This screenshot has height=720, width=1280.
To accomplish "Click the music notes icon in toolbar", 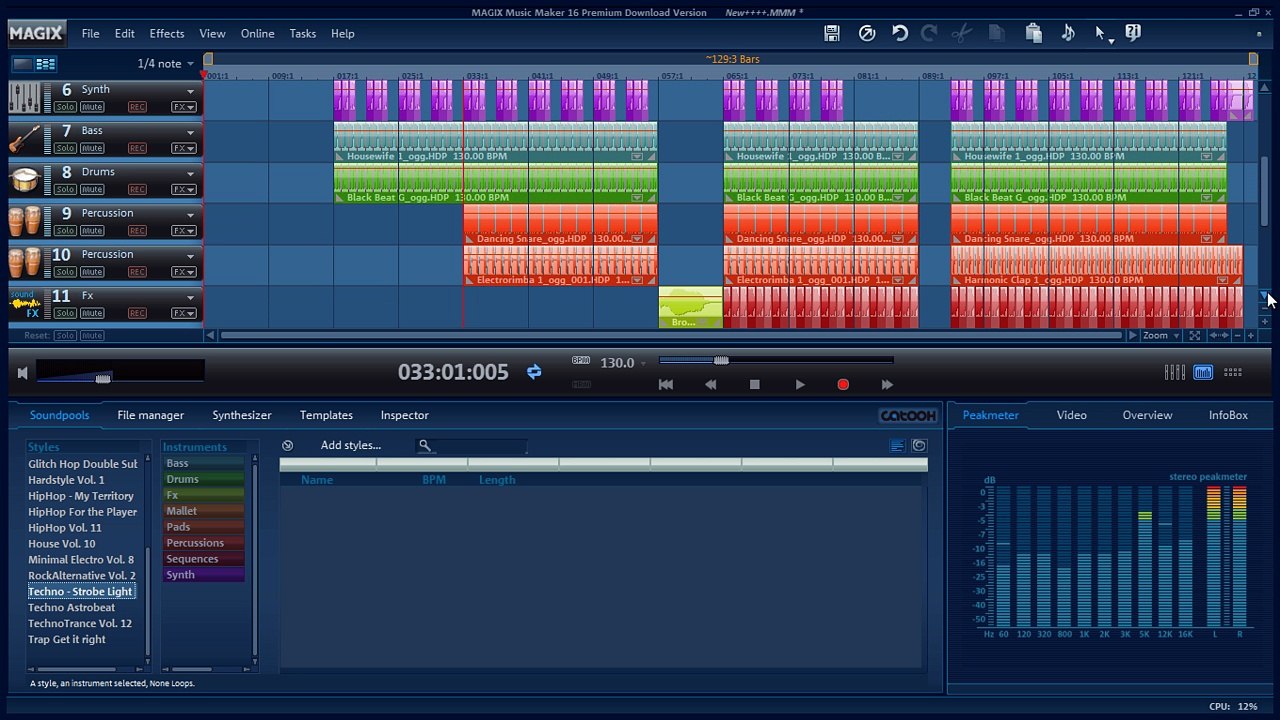I will click(x=1068, y=33).
